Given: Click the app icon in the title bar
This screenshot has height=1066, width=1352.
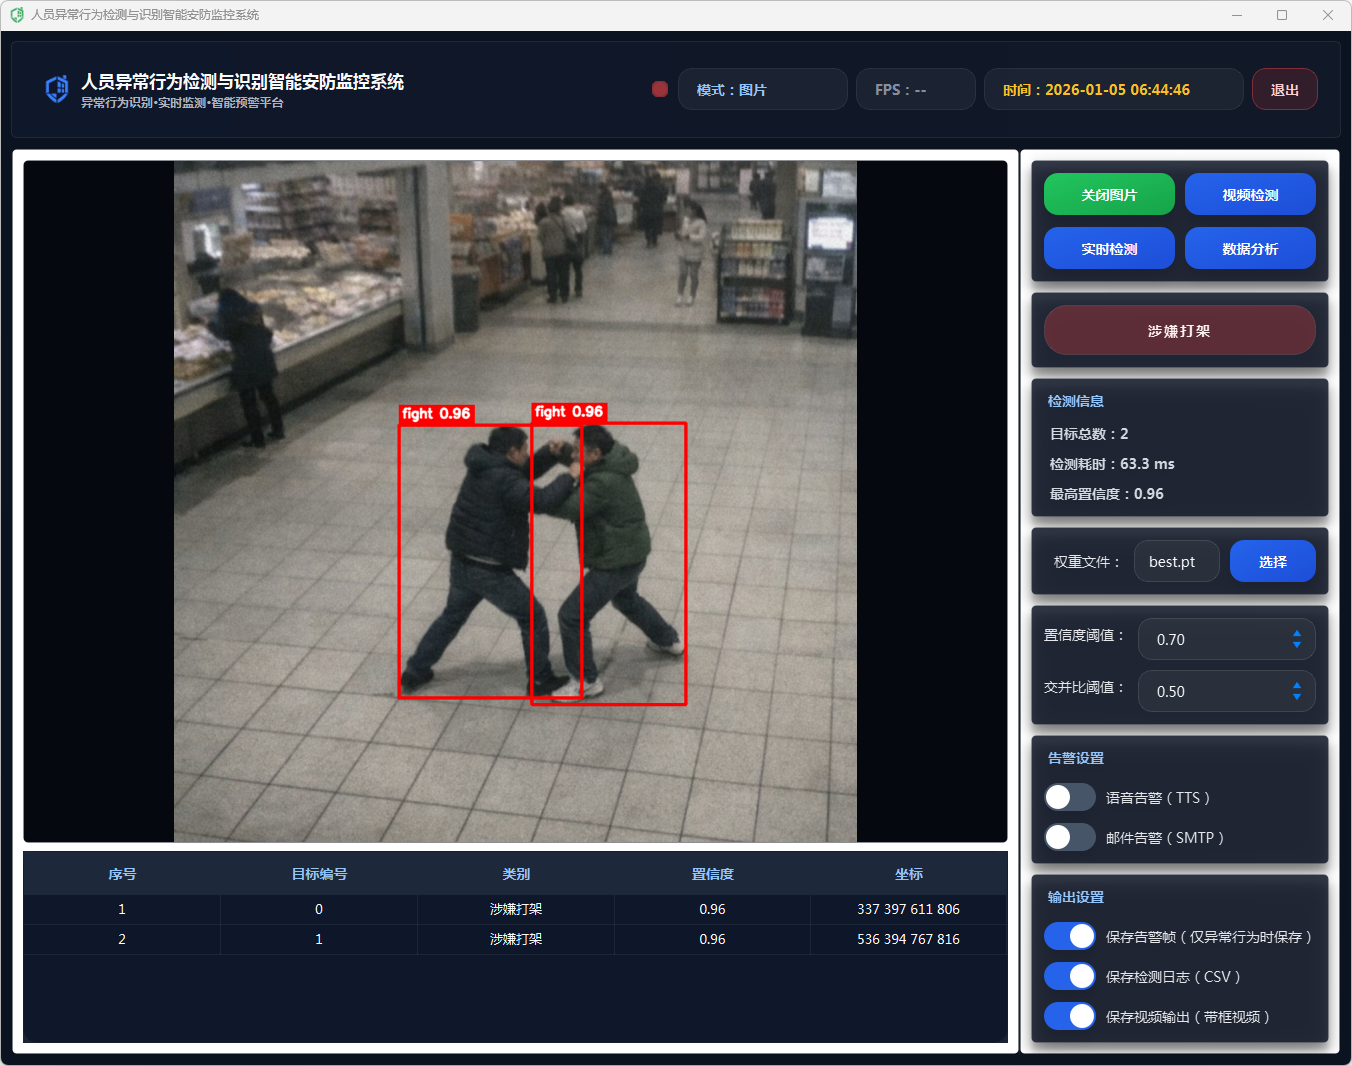Looking at the screenshot, I should coord(17,15).
